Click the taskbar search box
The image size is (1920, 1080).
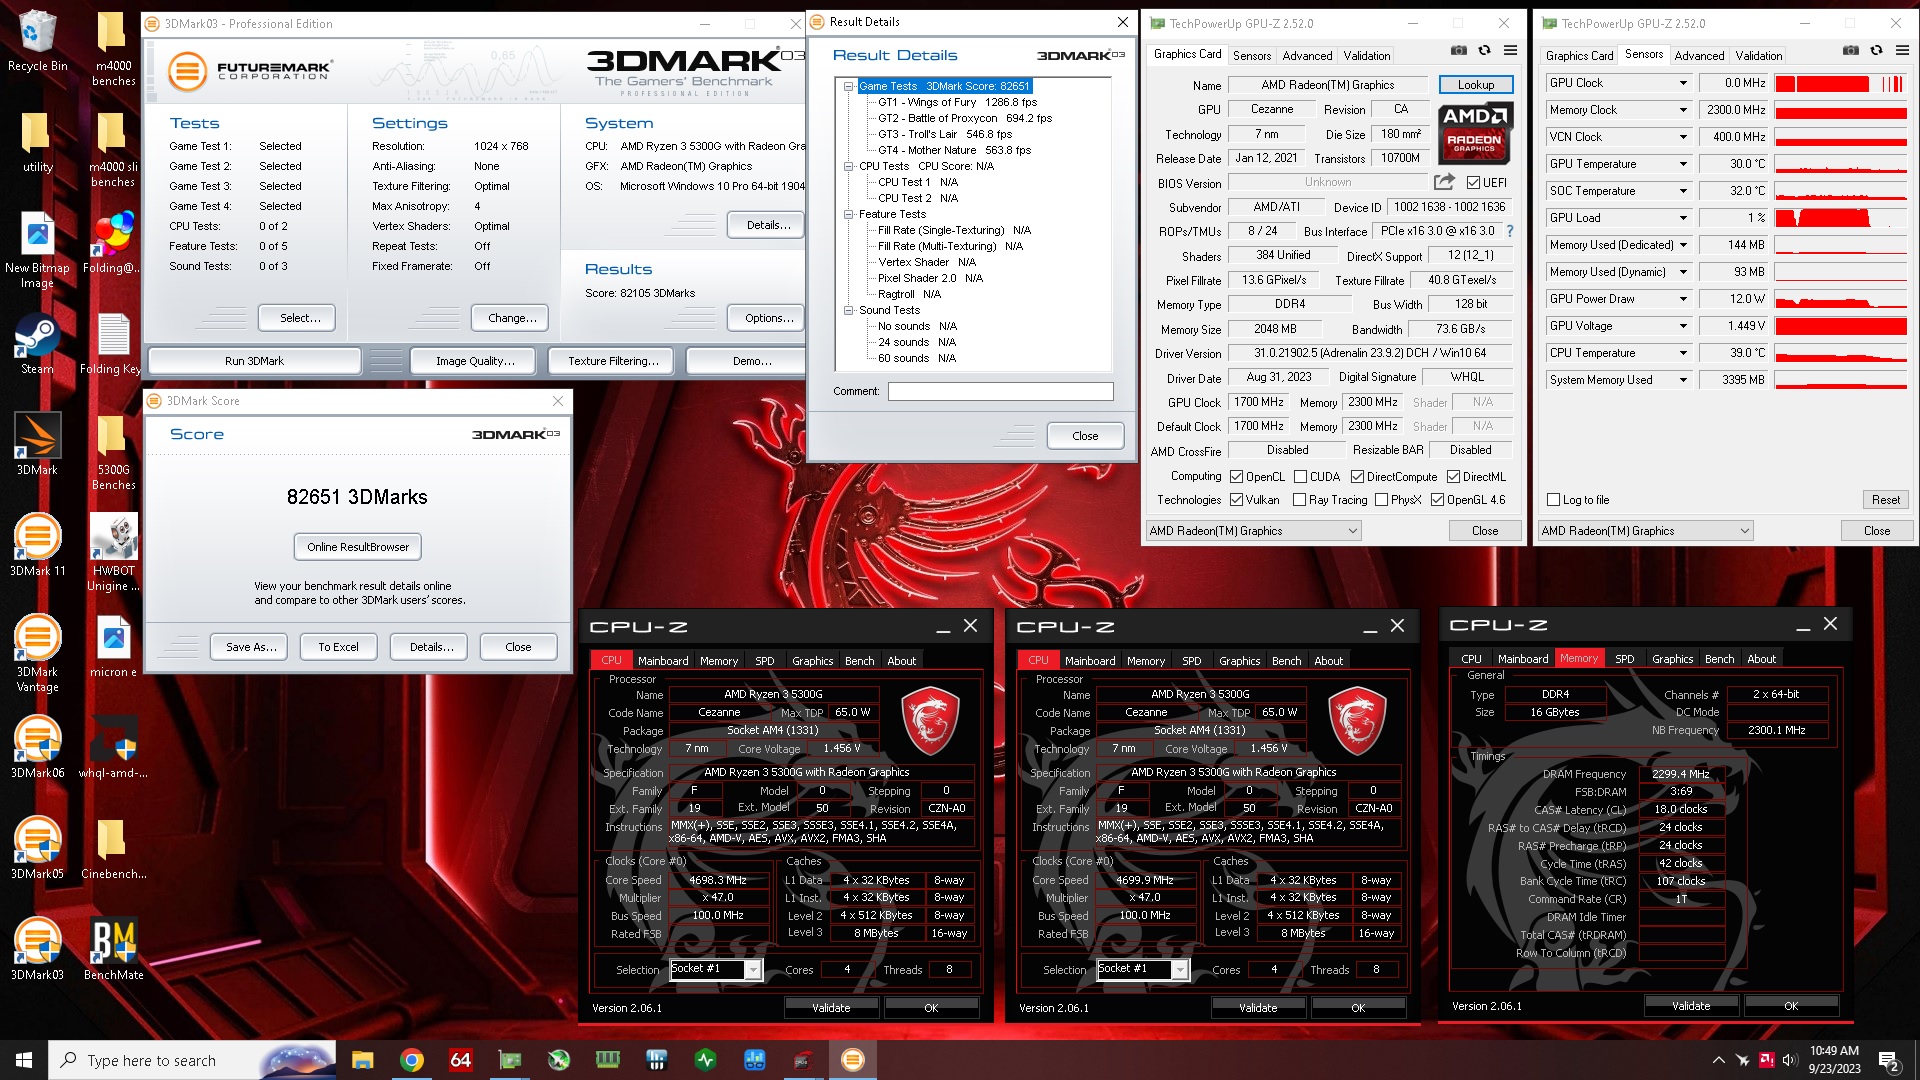192,1060
